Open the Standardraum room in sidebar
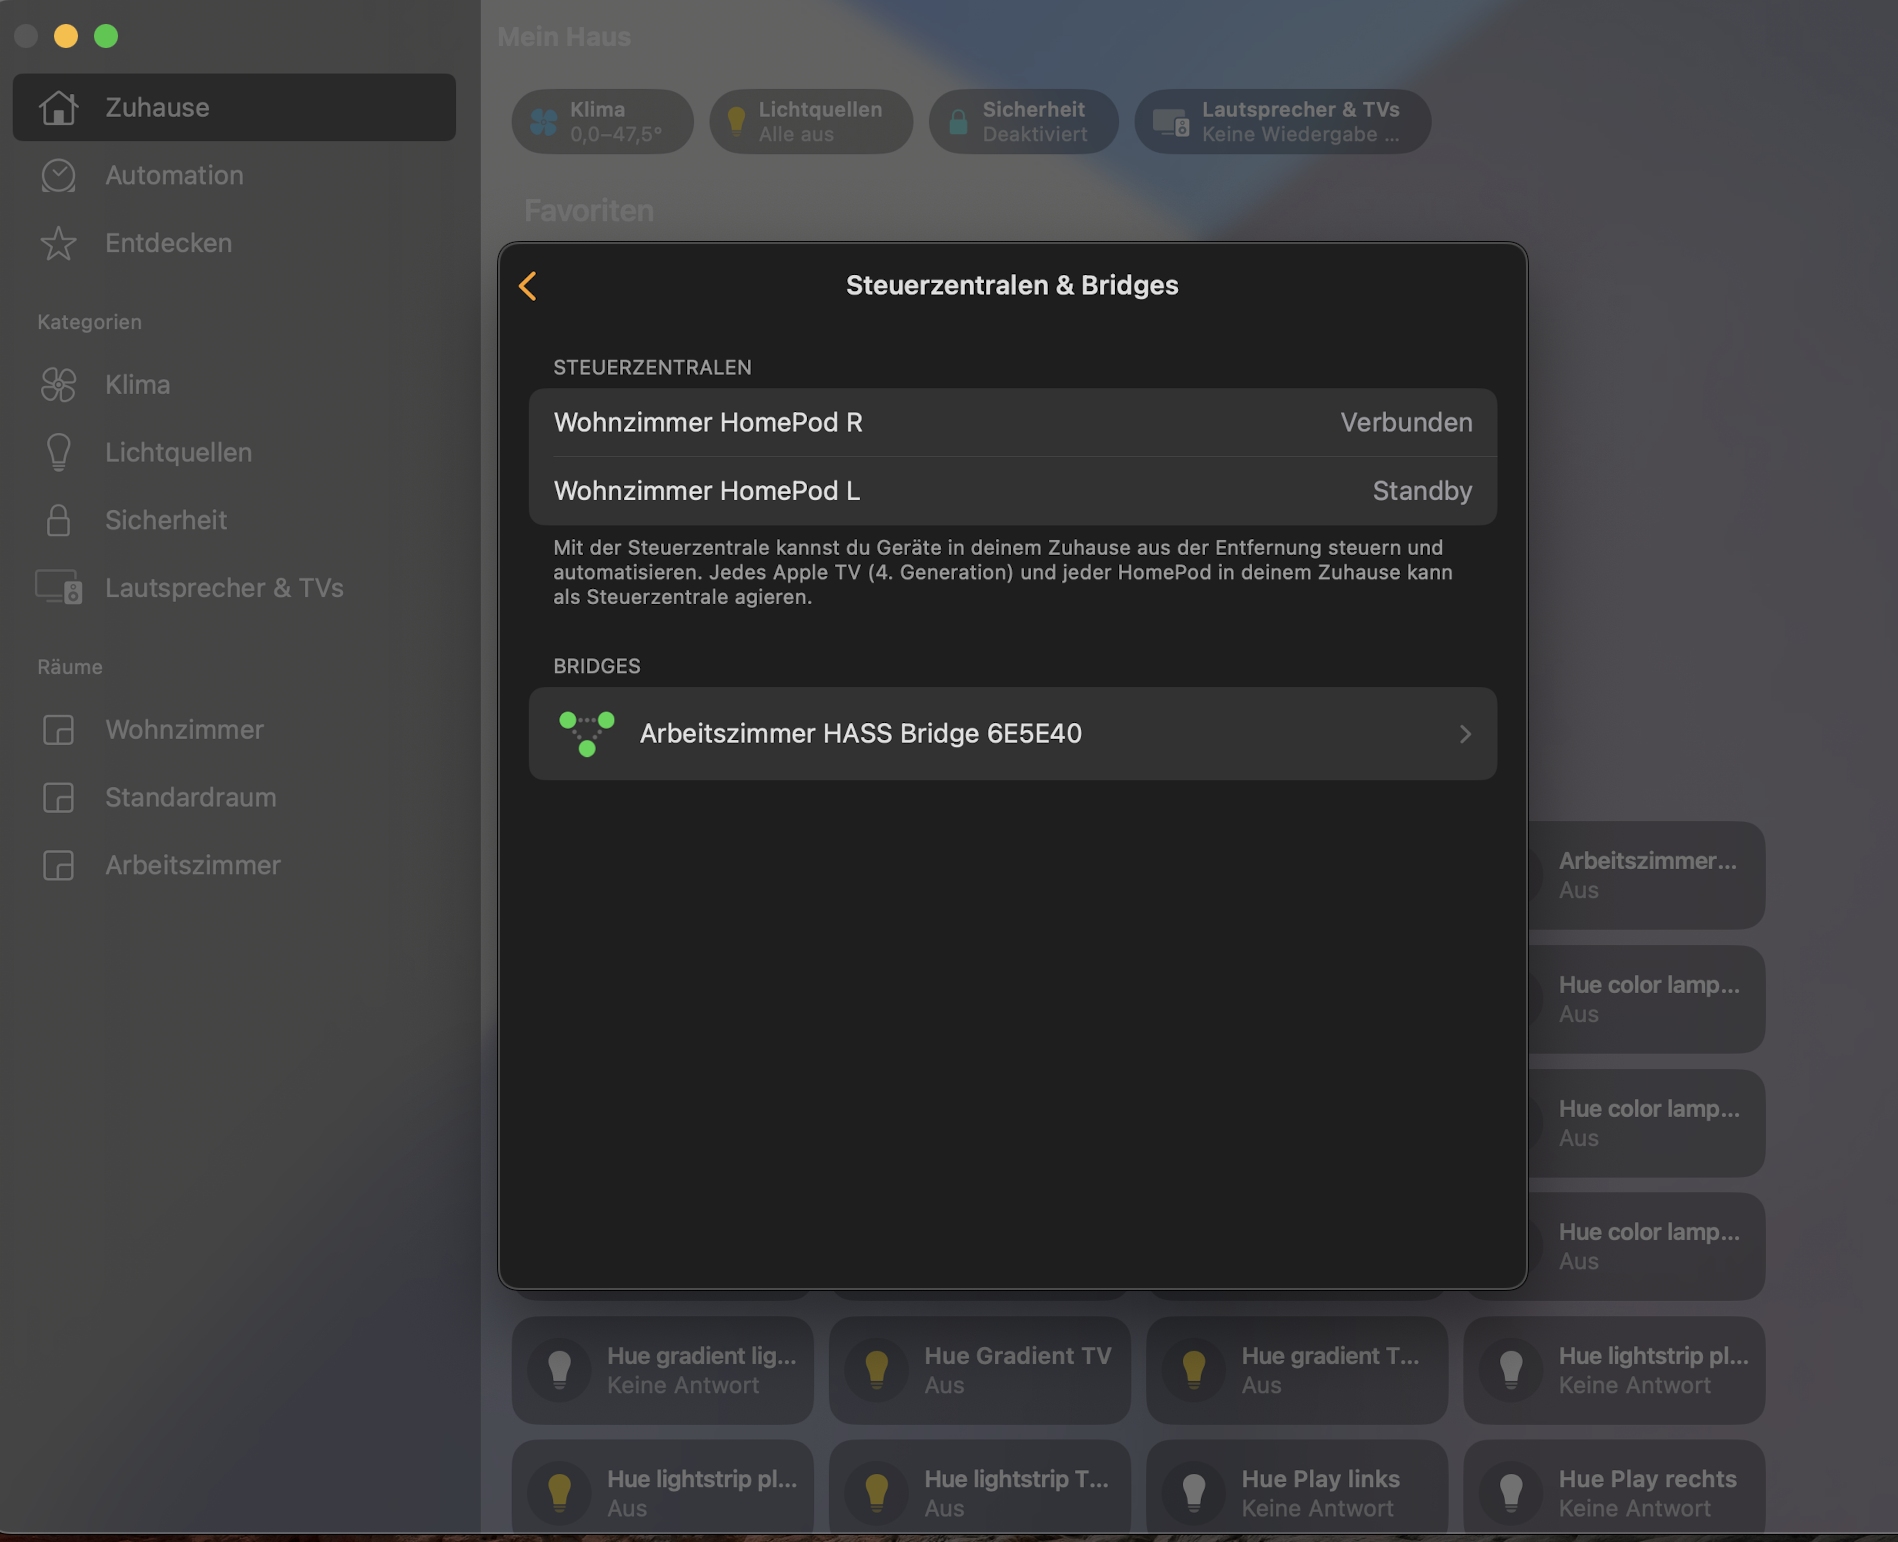 tap(234, 798)
